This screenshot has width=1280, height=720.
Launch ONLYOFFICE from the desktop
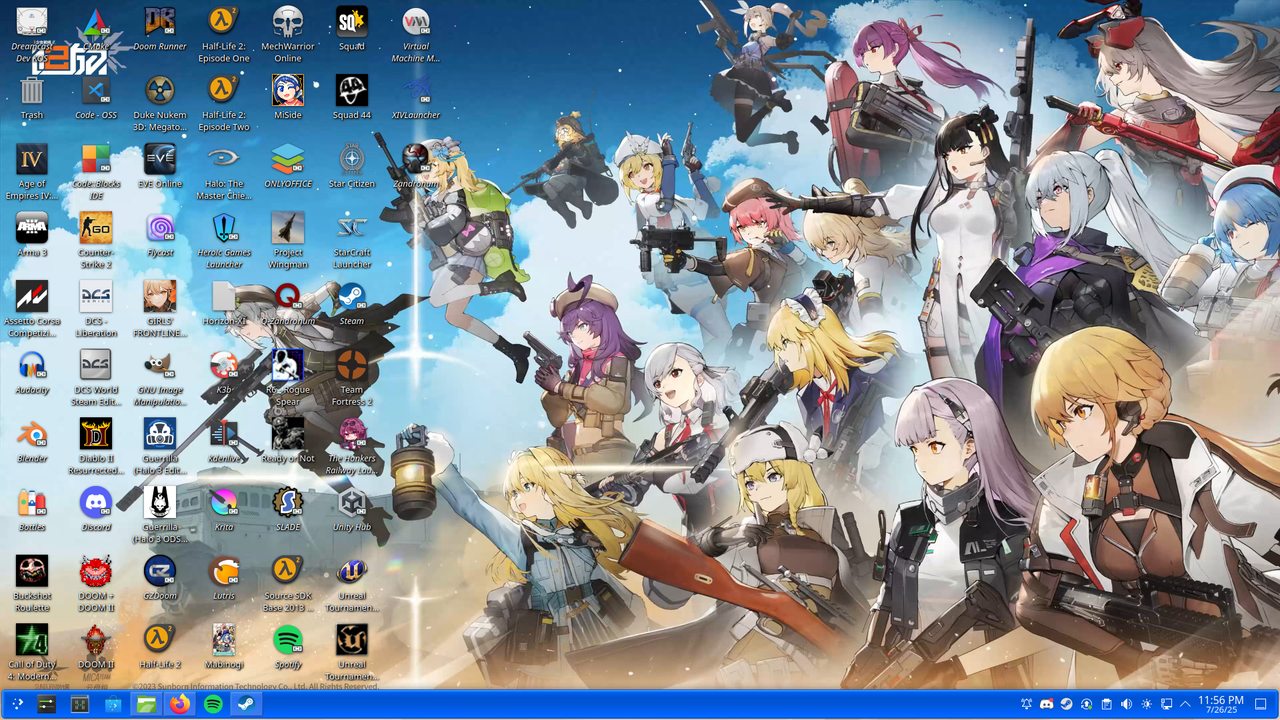(288, 160)
